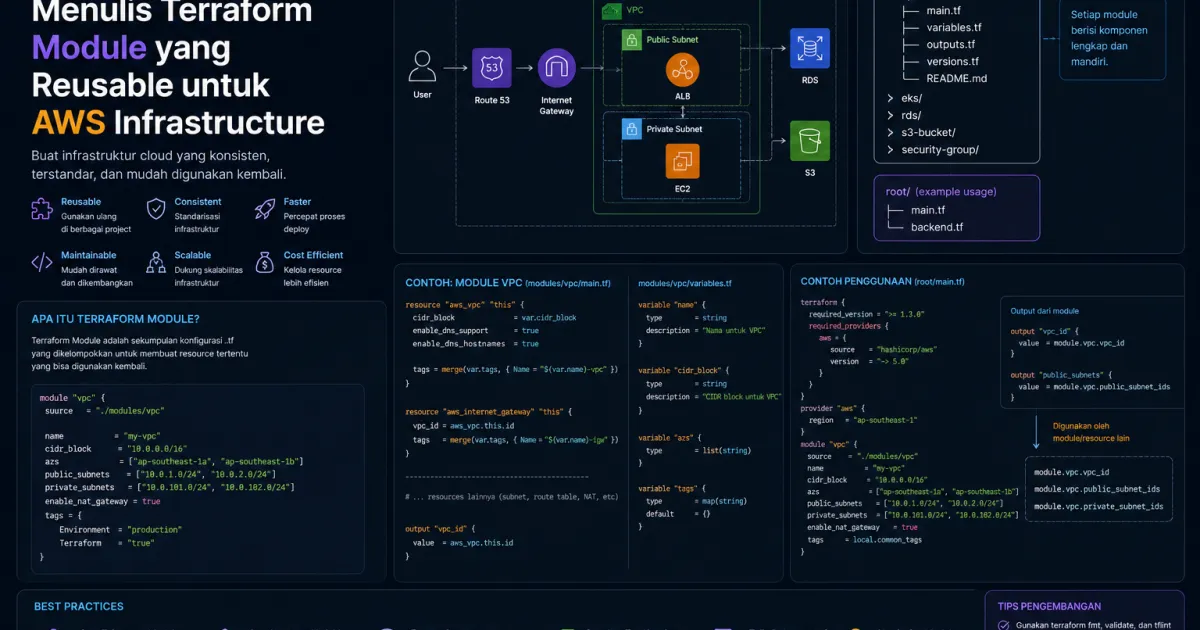Click the Maintainable feature title

[88, 255]
